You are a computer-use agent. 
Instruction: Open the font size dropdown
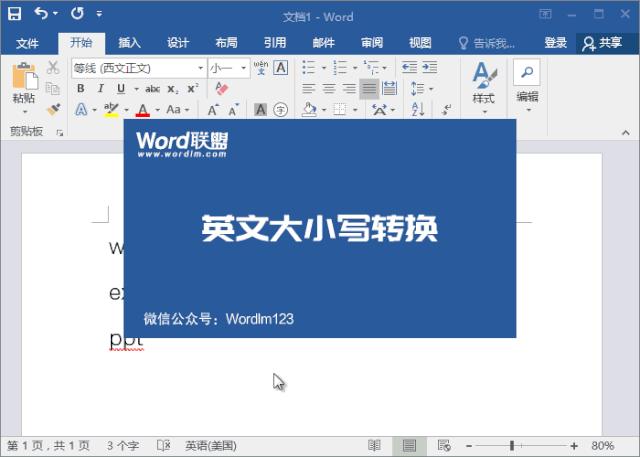coord(243,68)
